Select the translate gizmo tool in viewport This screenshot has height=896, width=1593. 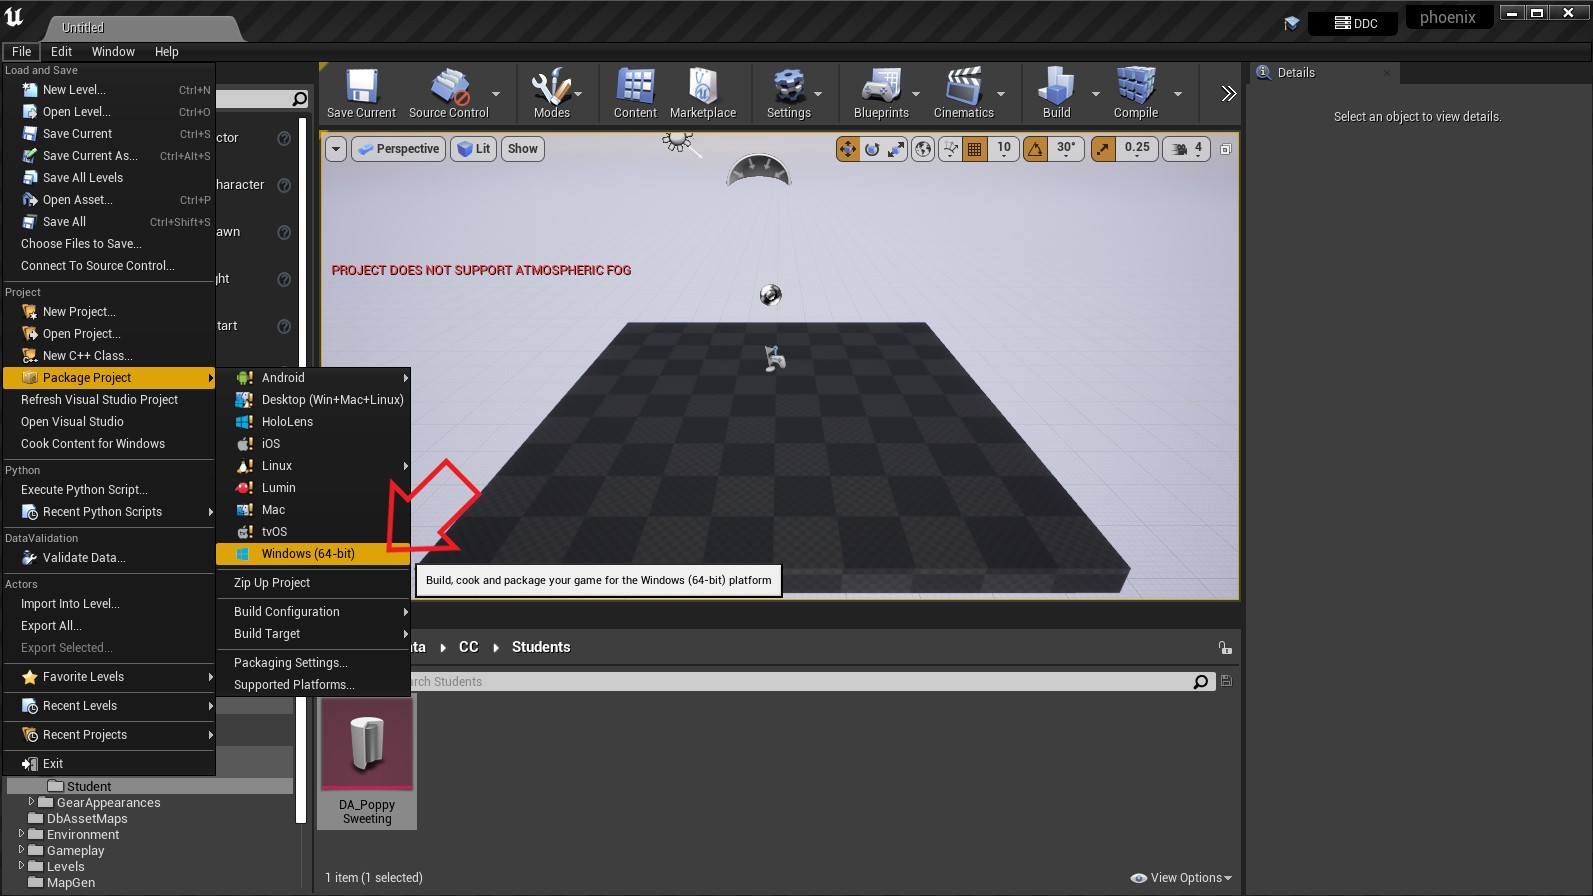point(848,149)
